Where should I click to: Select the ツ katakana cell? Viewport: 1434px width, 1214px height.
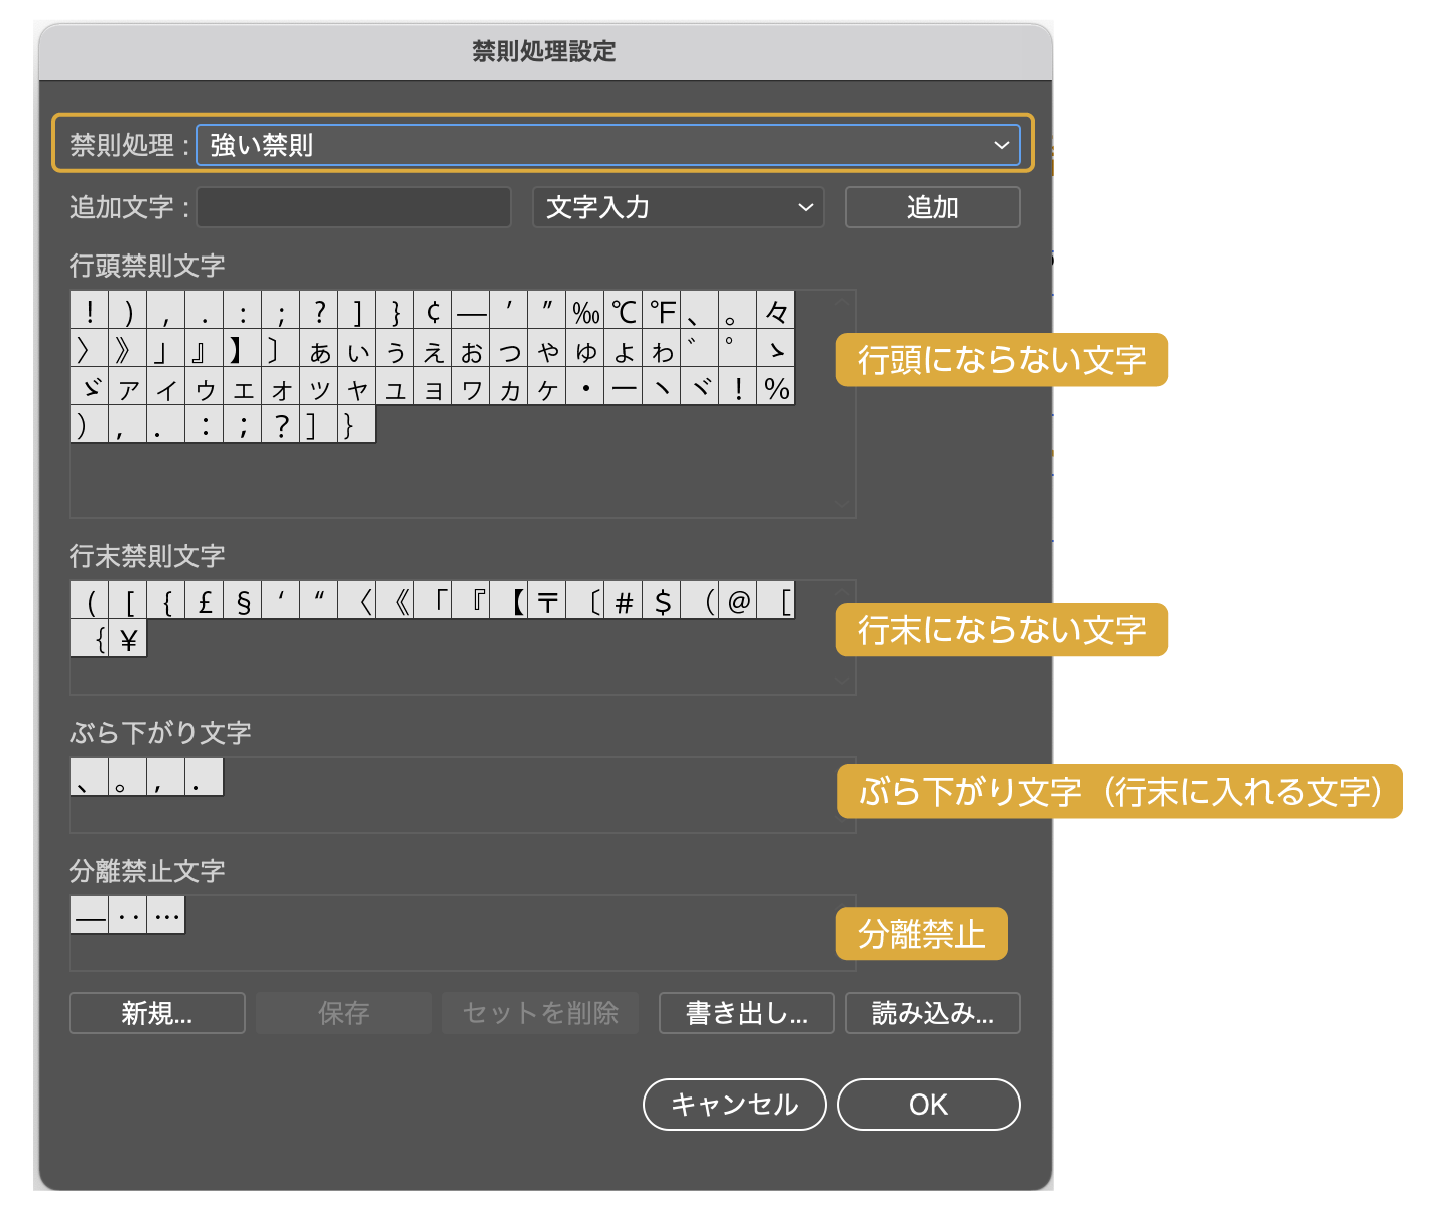pos(319,386)
